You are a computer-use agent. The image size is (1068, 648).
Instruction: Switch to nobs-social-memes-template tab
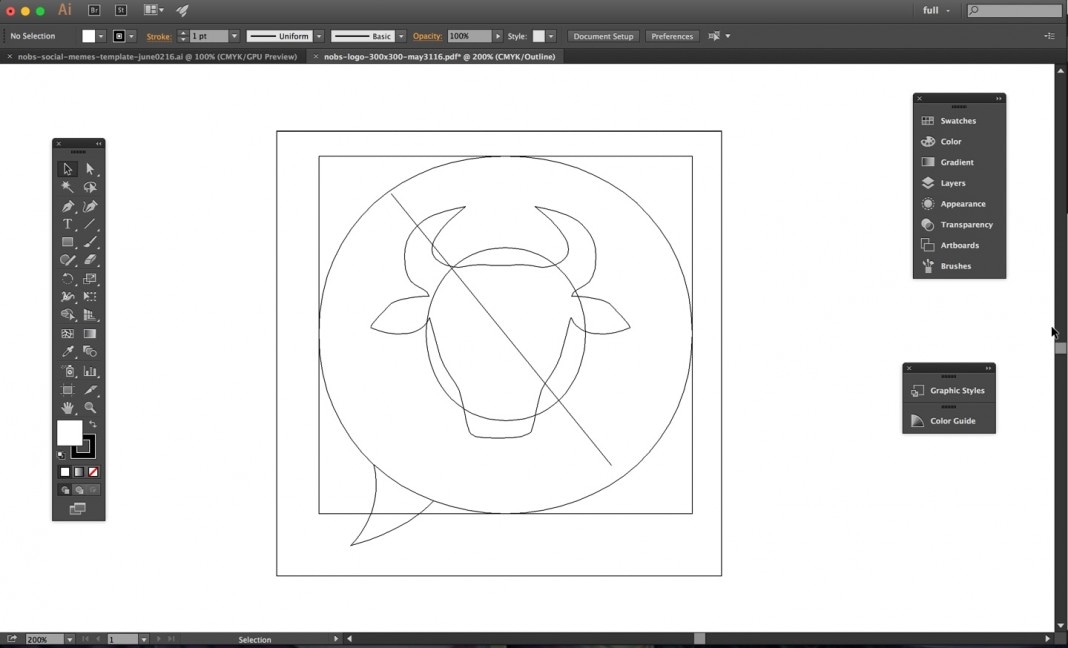point(157,57)
